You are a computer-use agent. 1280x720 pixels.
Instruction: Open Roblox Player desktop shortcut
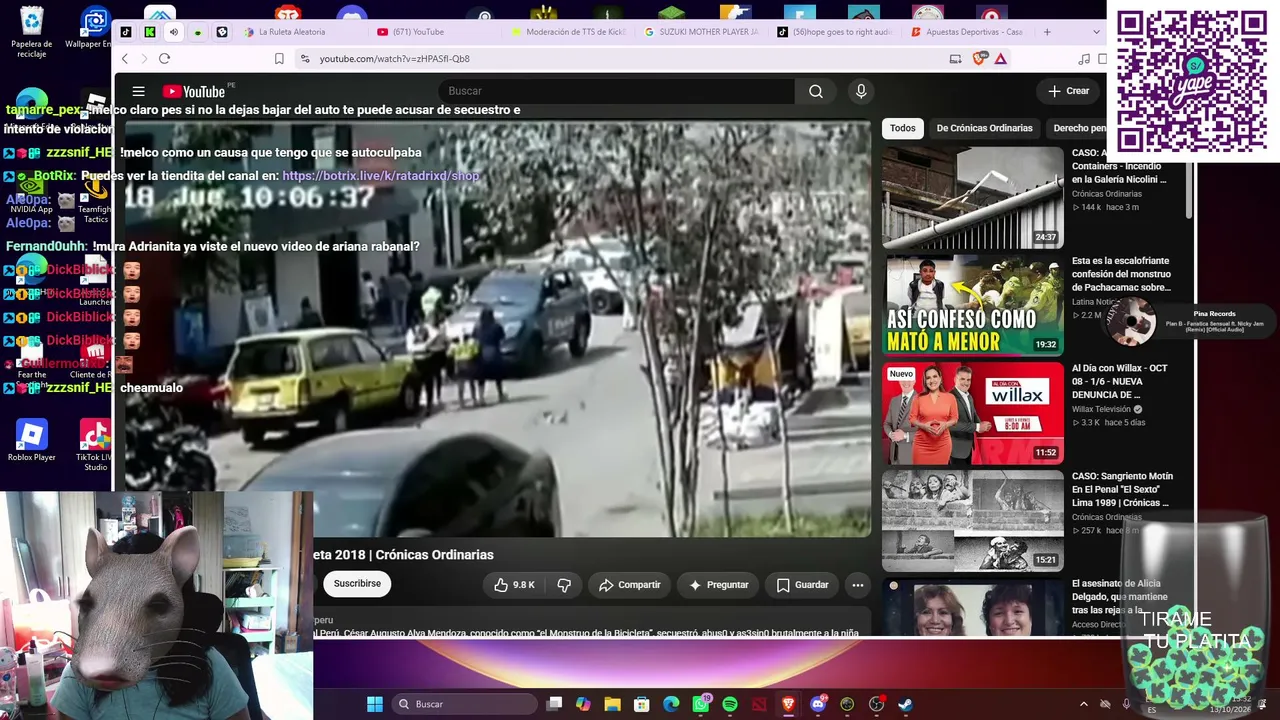click(31, 440)
